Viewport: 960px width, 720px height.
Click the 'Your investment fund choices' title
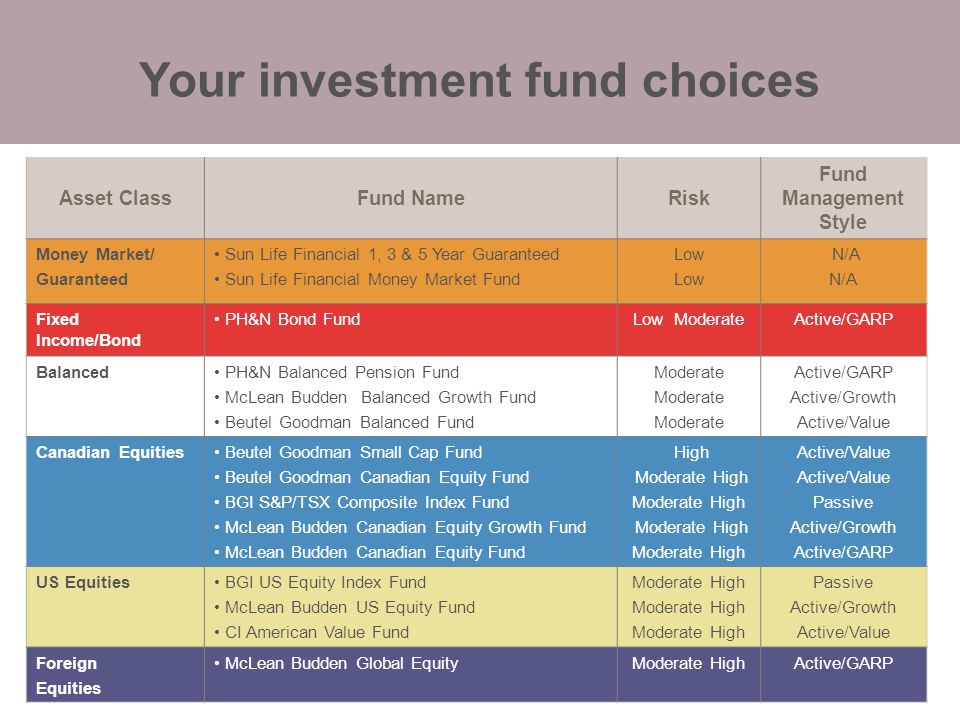[479, 80]
